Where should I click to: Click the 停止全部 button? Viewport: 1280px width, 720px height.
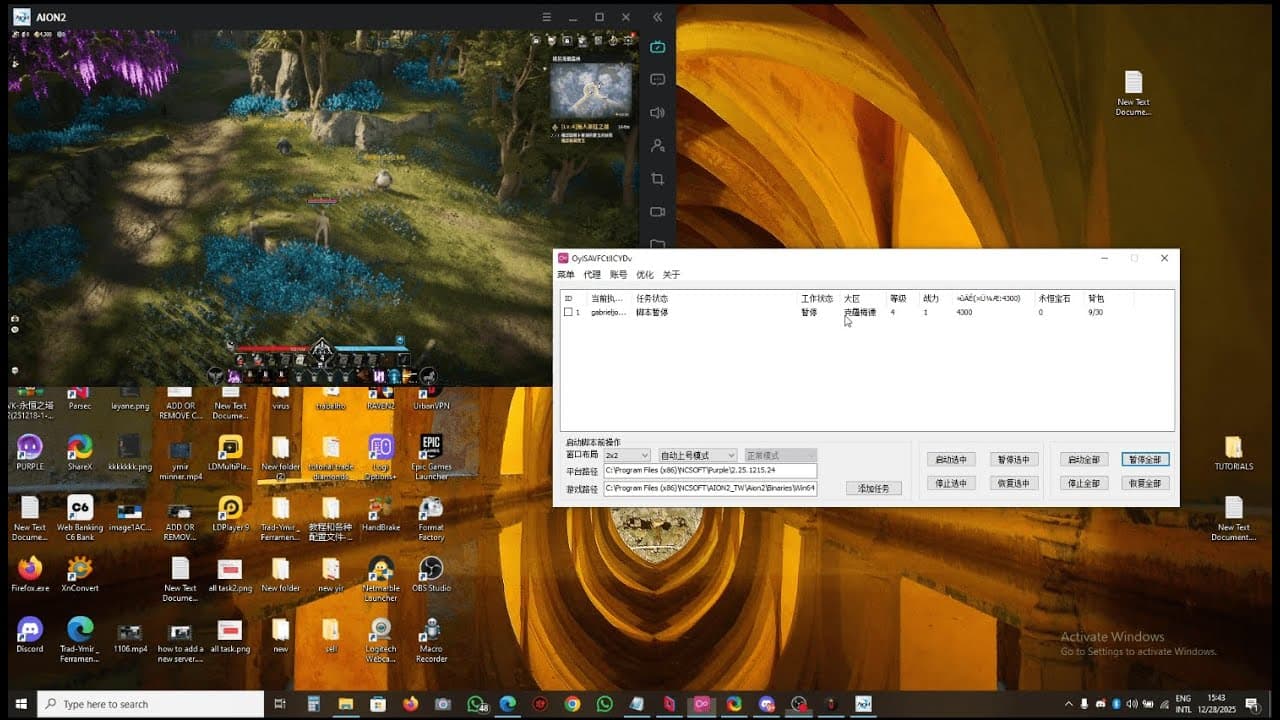[1083, 483]
